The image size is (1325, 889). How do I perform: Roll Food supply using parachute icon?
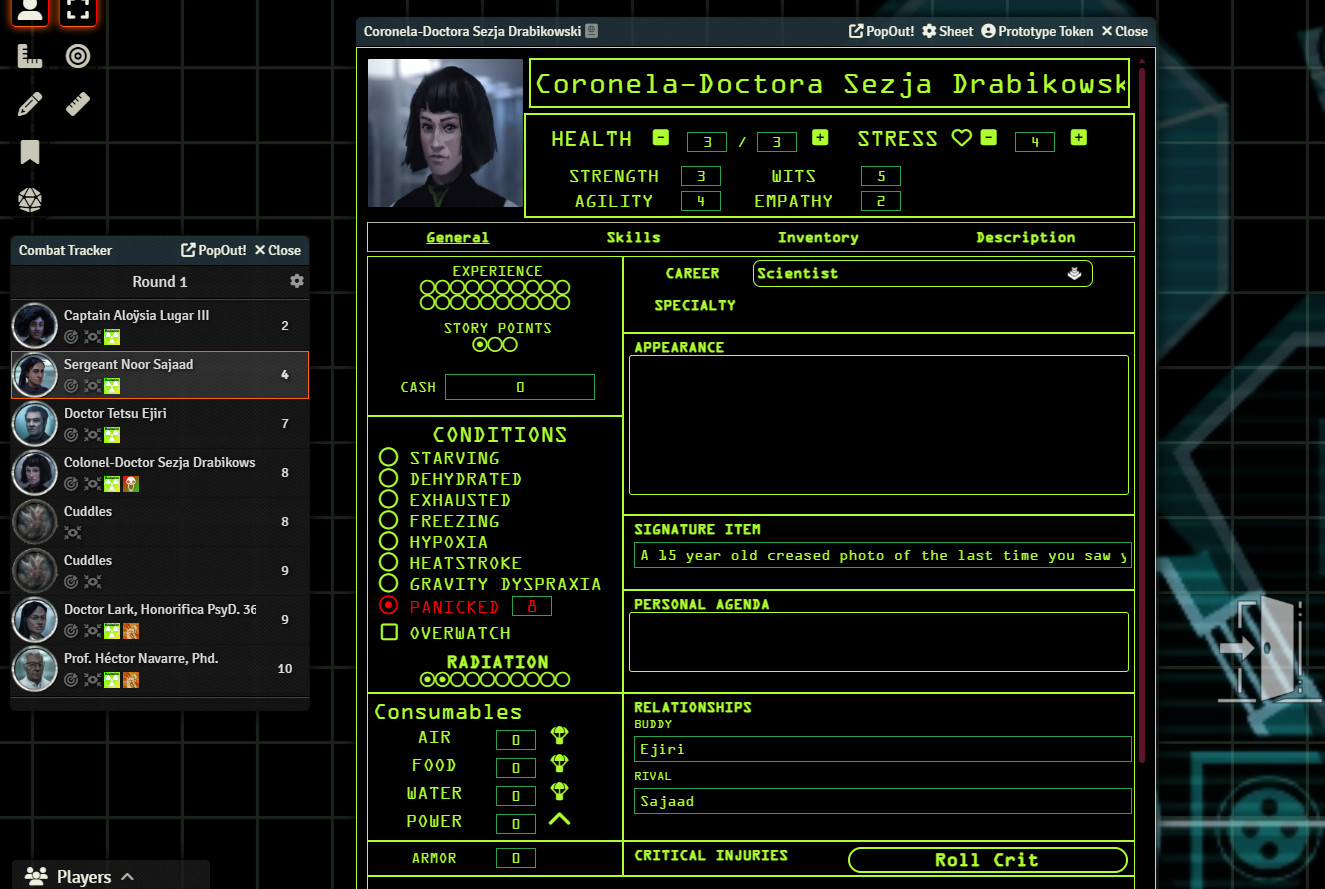pos(560,764)
